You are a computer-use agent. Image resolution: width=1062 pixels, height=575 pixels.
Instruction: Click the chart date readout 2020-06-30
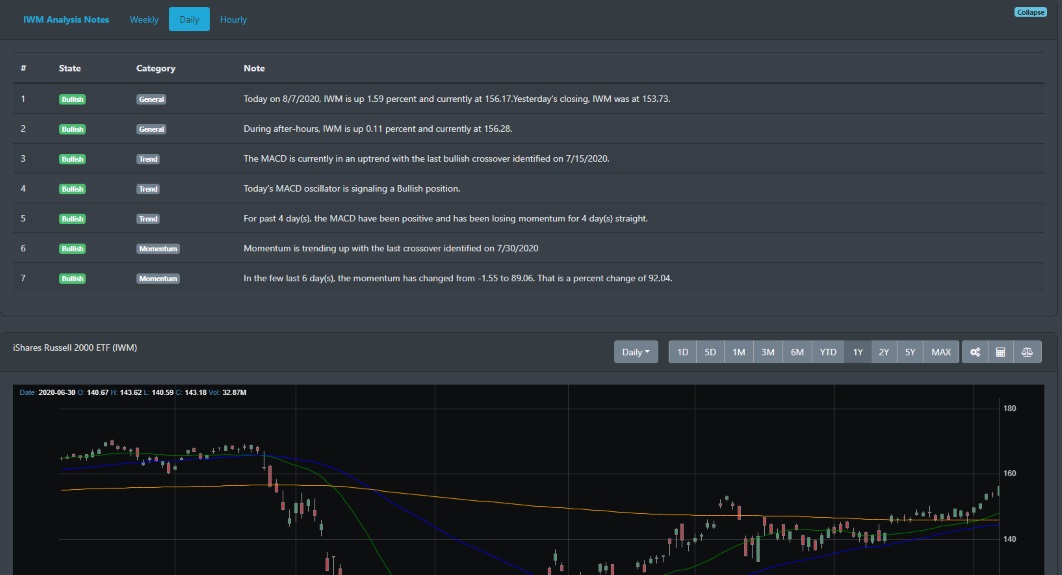tap(57, 392)
